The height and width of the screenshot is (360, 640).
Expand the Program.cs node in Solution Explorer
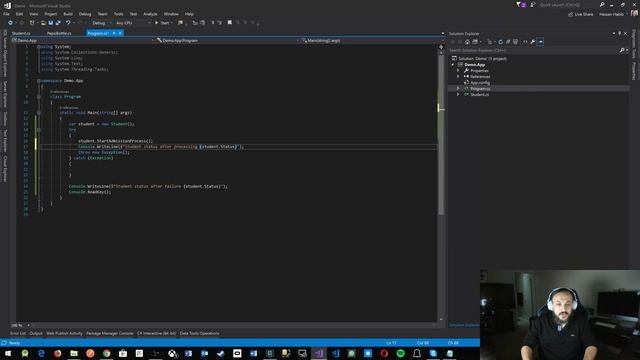(x=458, y=88)
